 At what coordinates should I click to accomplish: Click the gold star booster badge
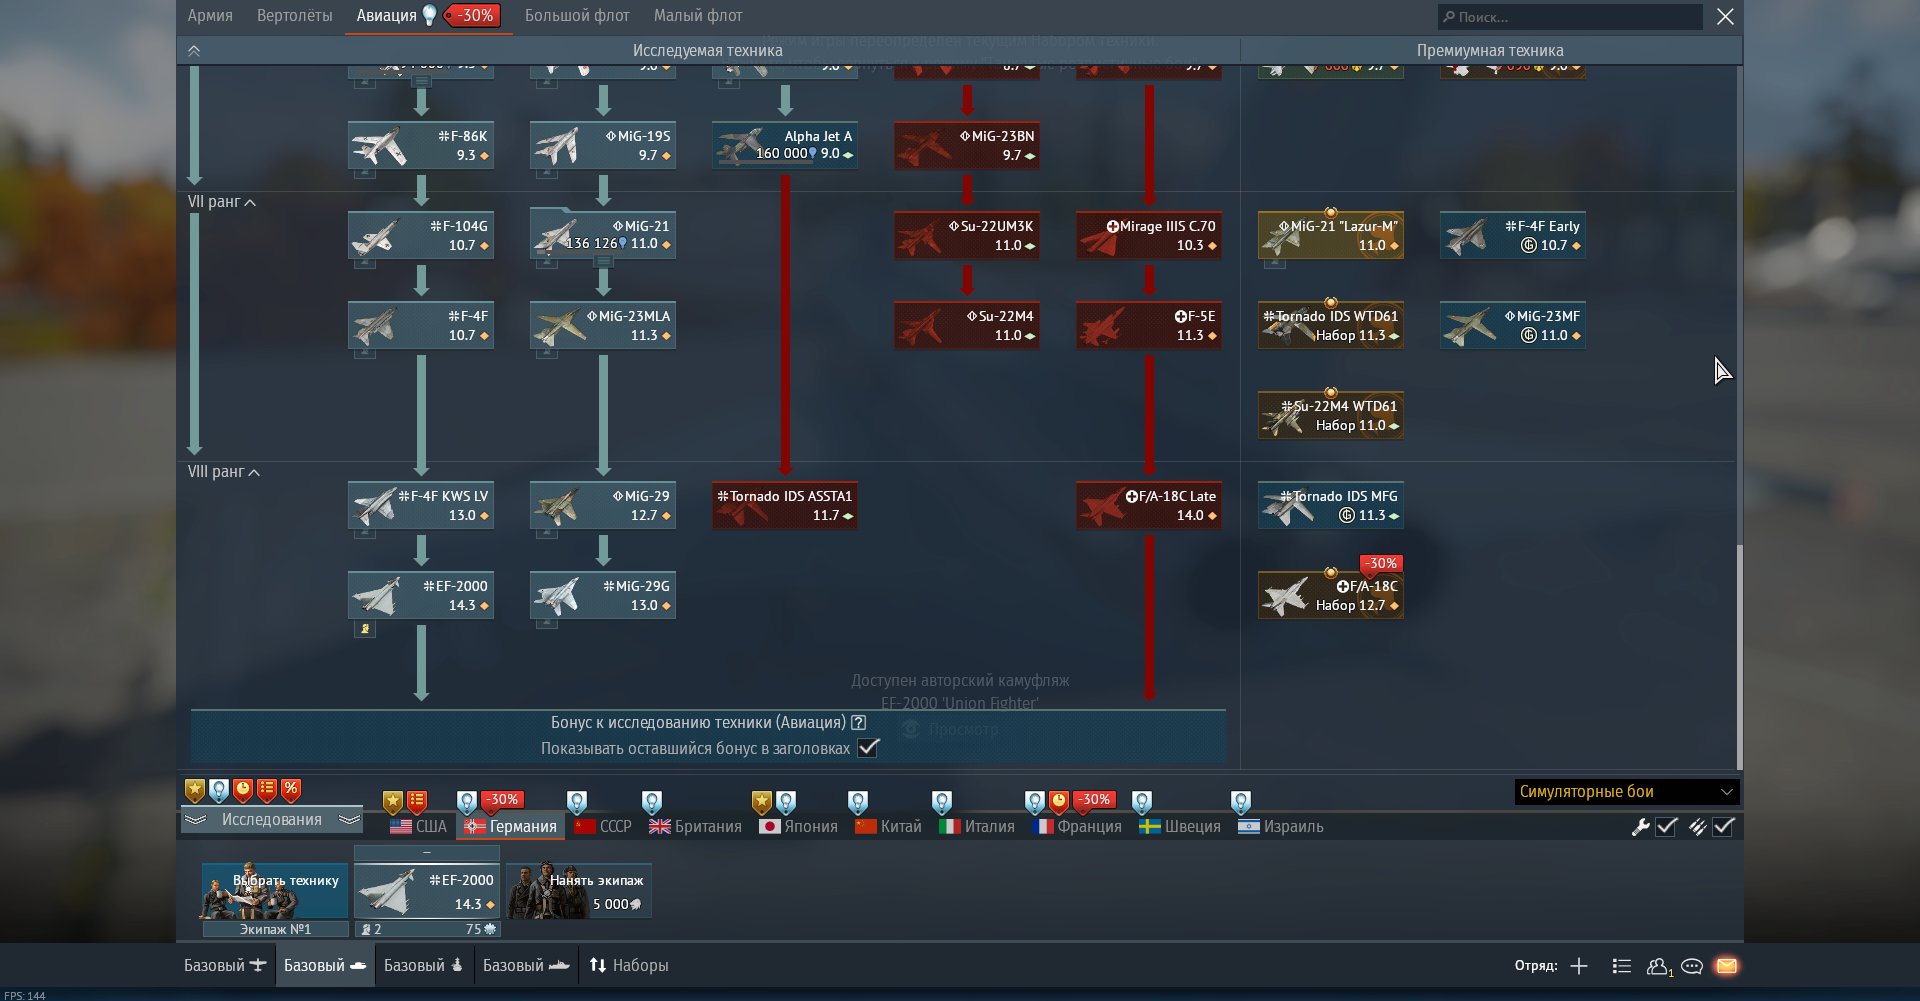pyautogui.click(x=195, y=790)
